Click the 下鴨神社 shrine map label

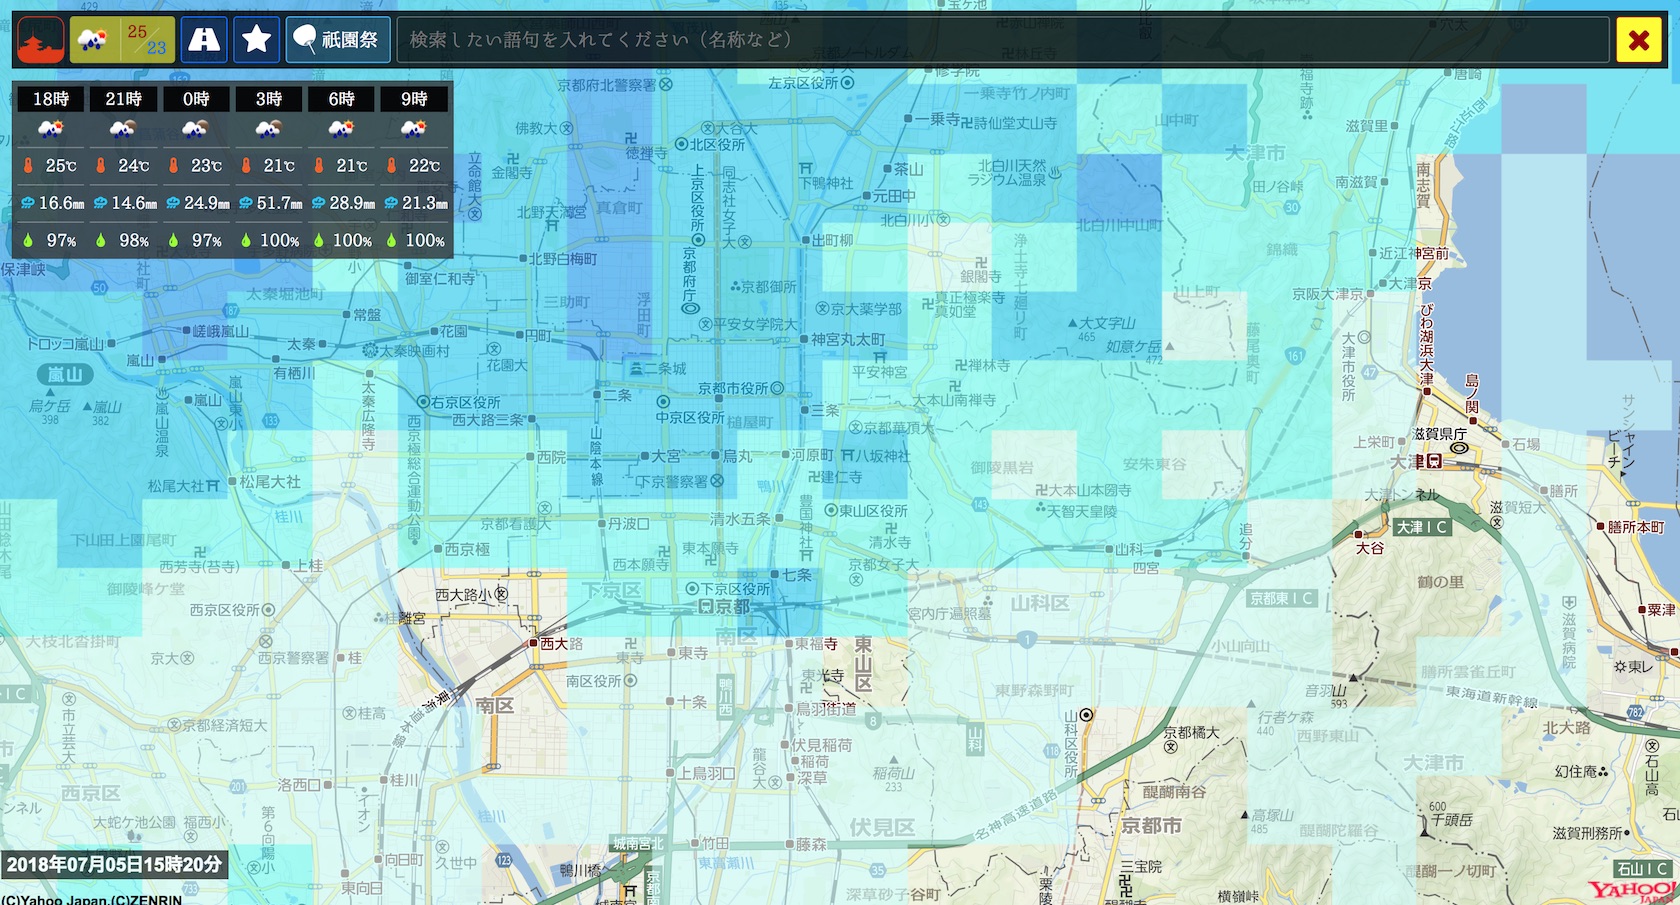click(826, 183)
